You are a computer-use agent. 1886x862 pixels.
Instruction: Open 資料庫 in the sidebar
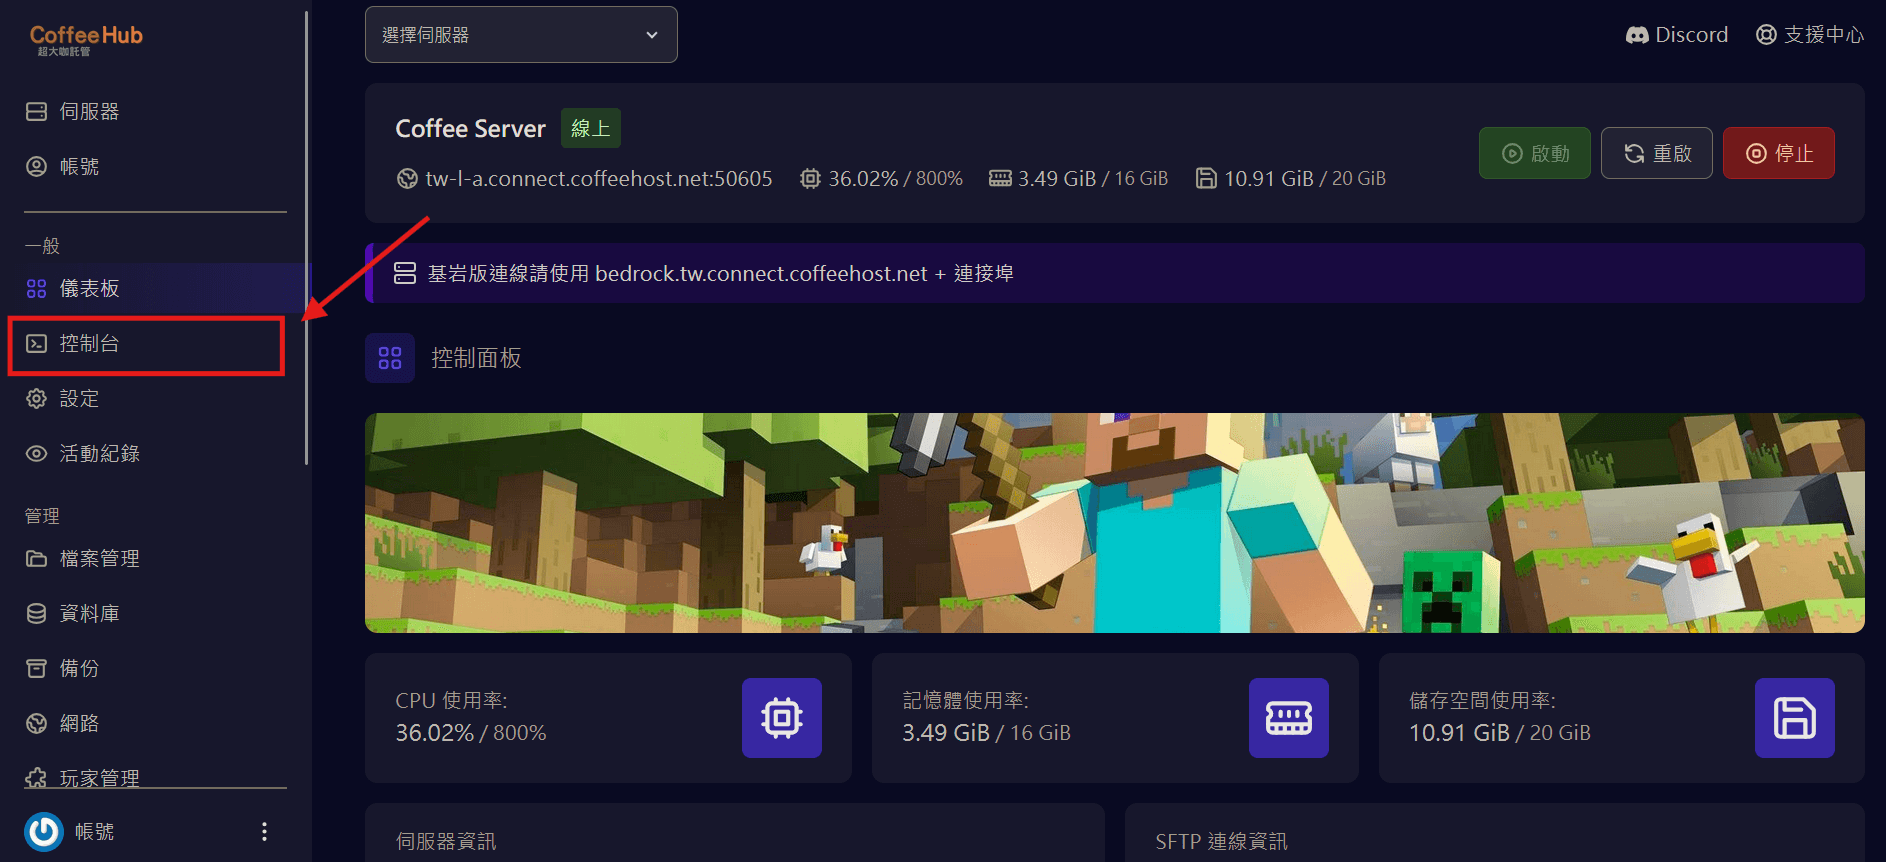[155, 614]
